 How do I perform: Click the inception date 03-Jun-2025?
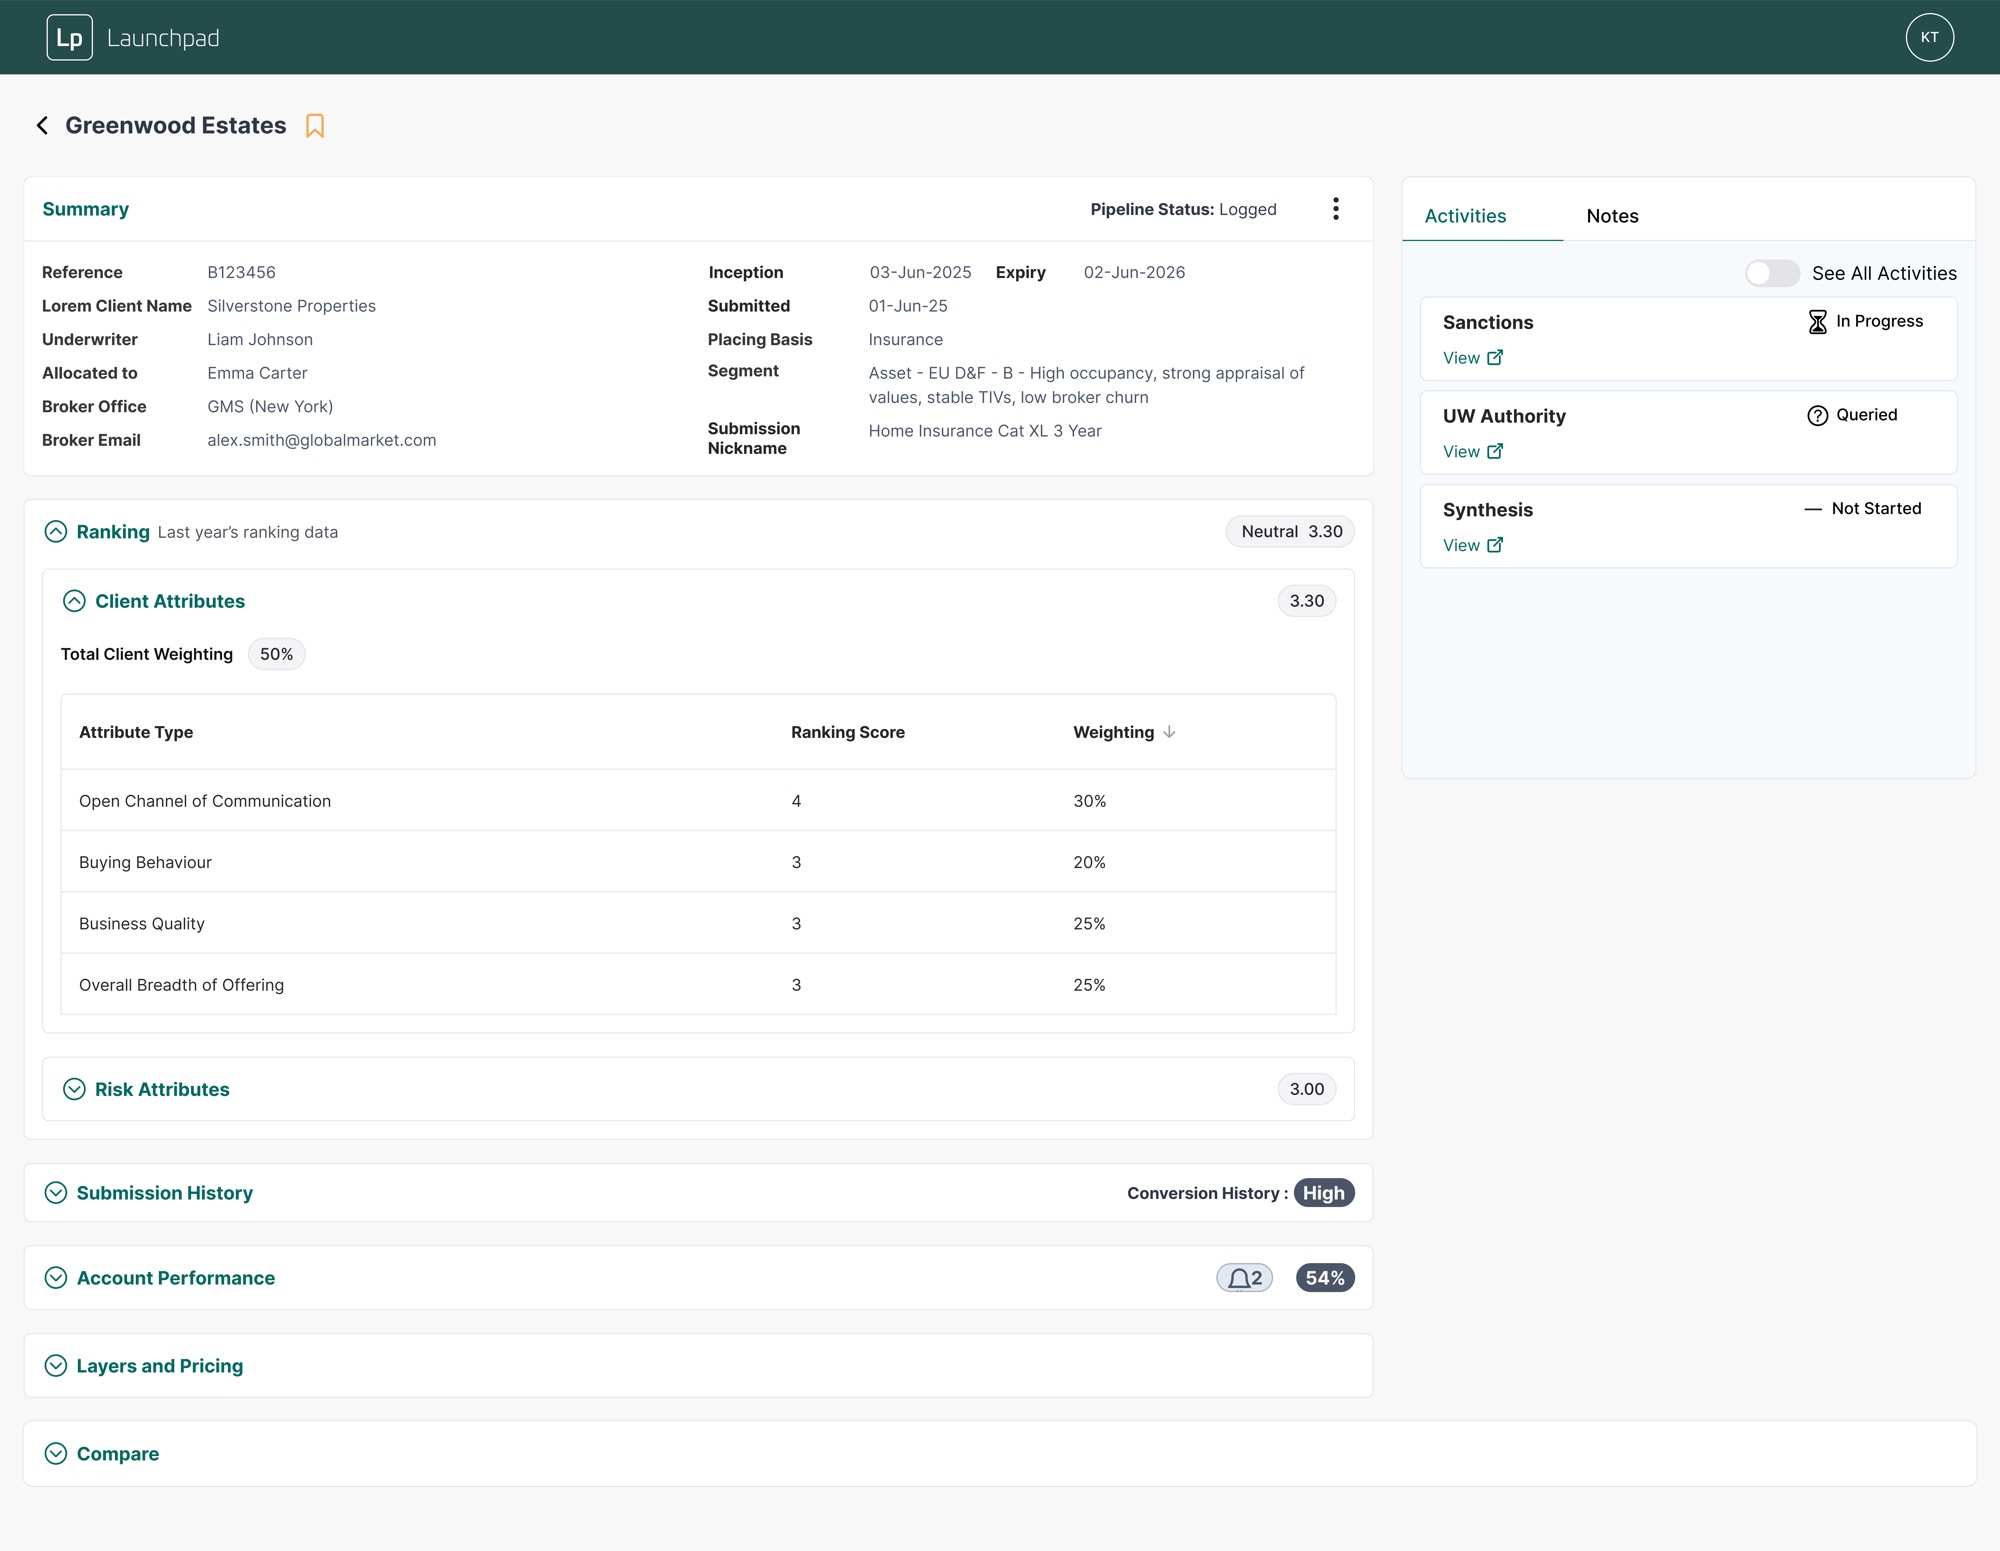point(920,272)
